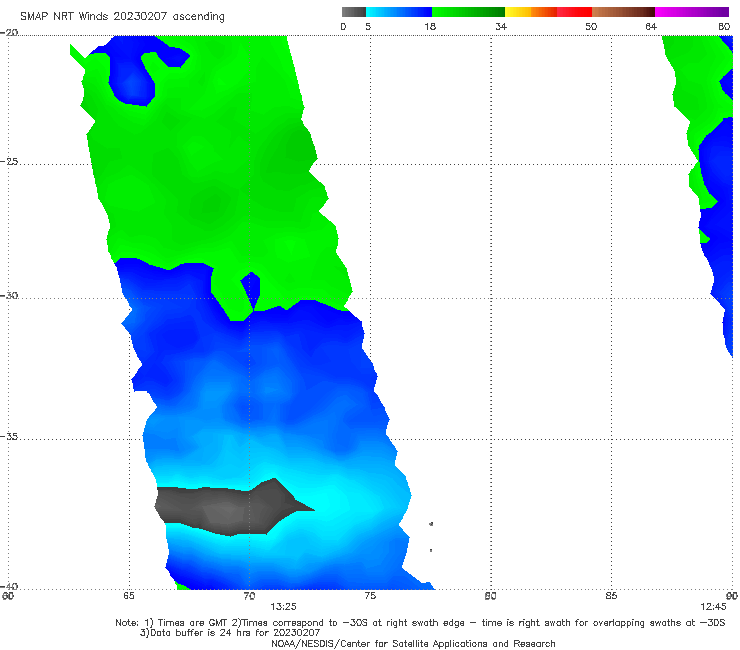The height and width of the screenshot is (650, 740).
Task: Click the 'Note: 1) Times are GMT' line
Action: pos(420,623)
